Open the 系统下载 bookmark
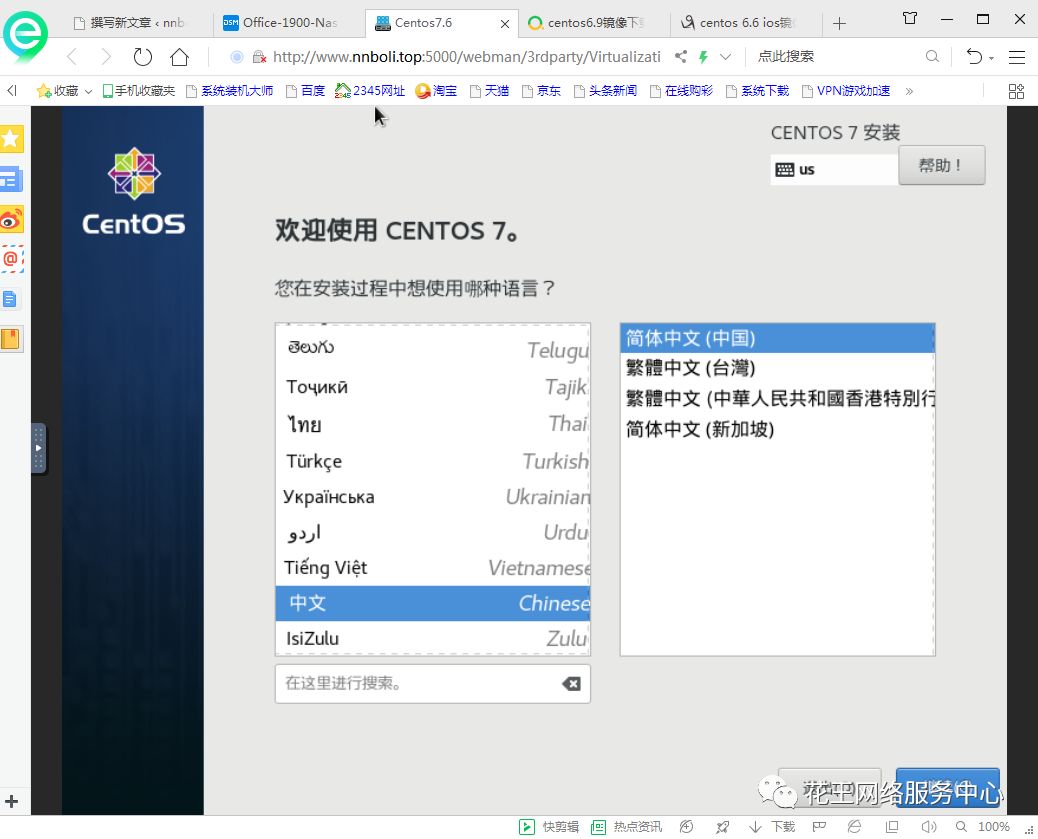Screen dimensions: 1038x839 757,91
